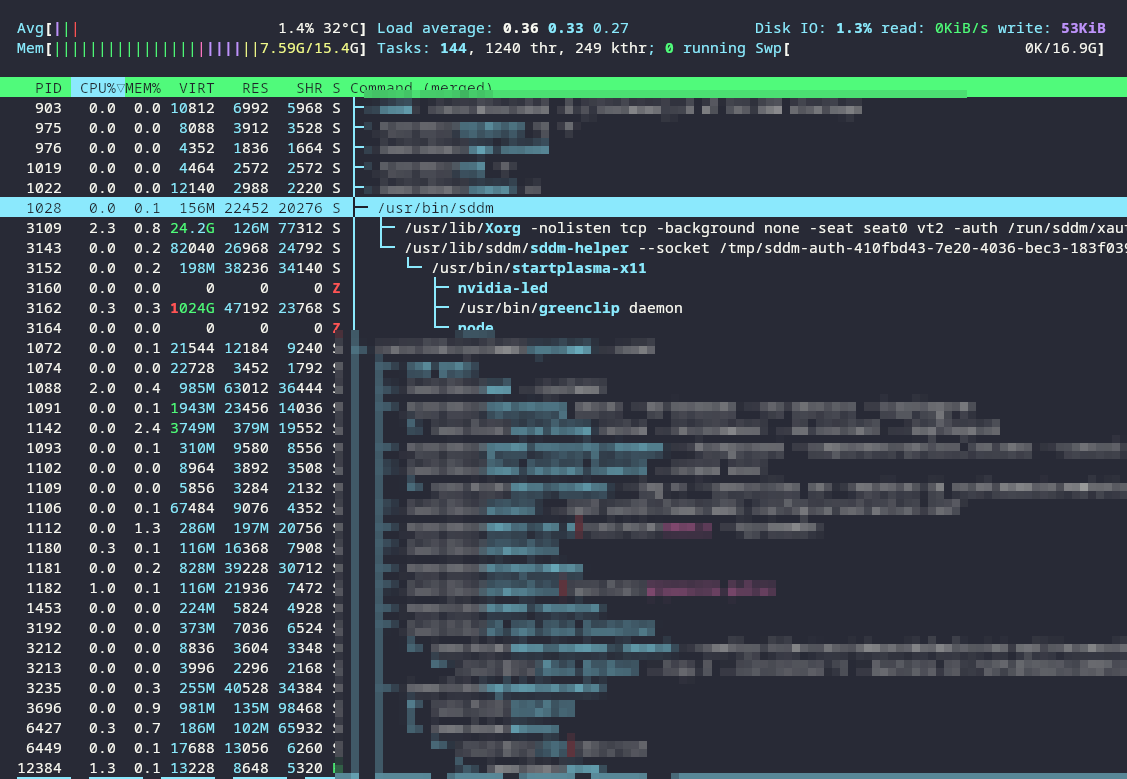
Task: Click PID 1088 row
Action: pyautogui.click(x=564, y=388)
